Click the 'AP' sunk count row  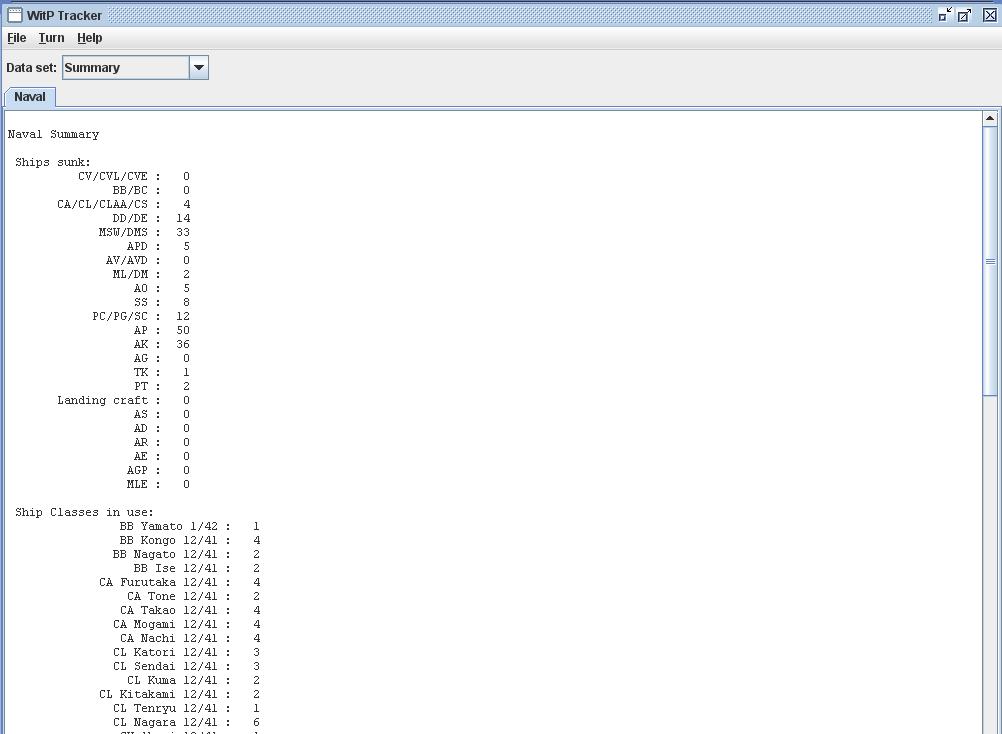(162, 331)
